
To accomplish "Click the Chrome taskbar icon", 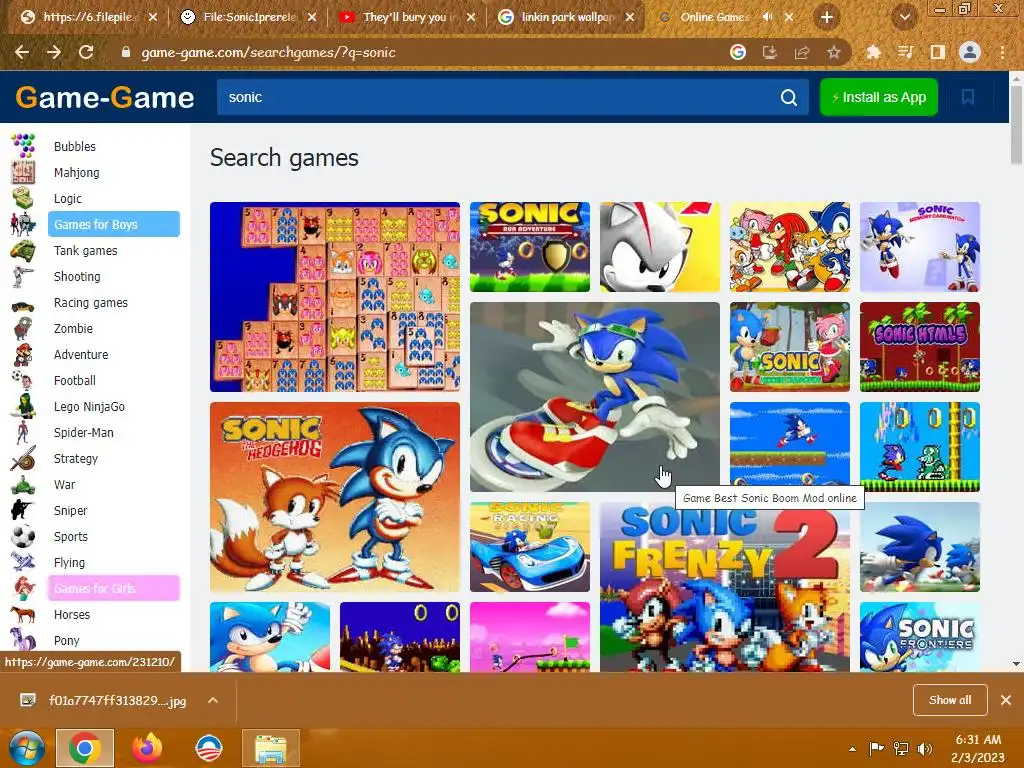I will (x=85, y=748).
